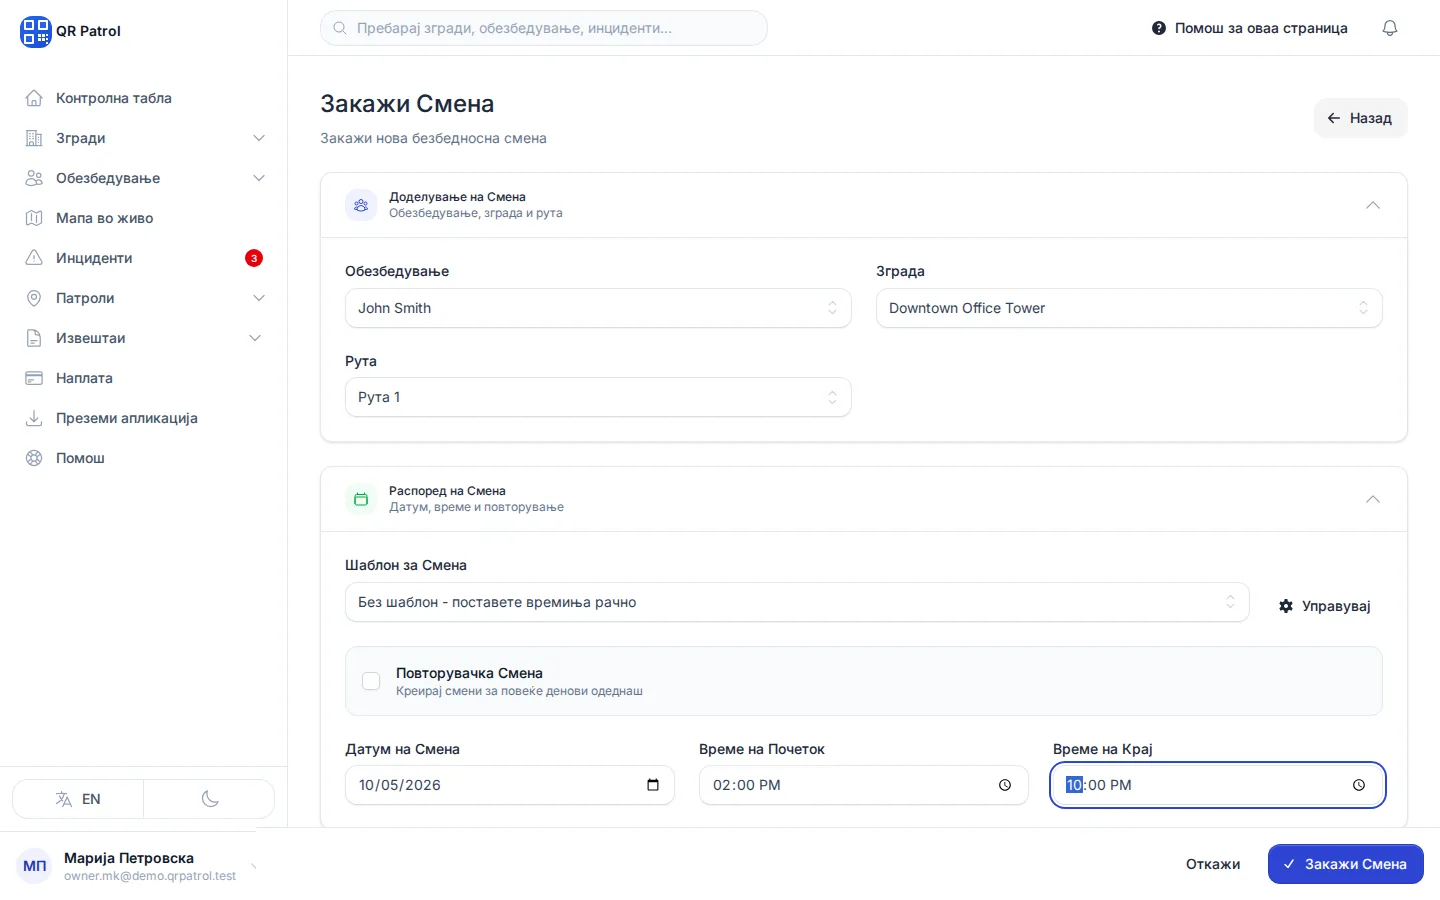Collapse the Доделување на Смена section
Screen dimensions: 1440x900
pos(1373,205)
